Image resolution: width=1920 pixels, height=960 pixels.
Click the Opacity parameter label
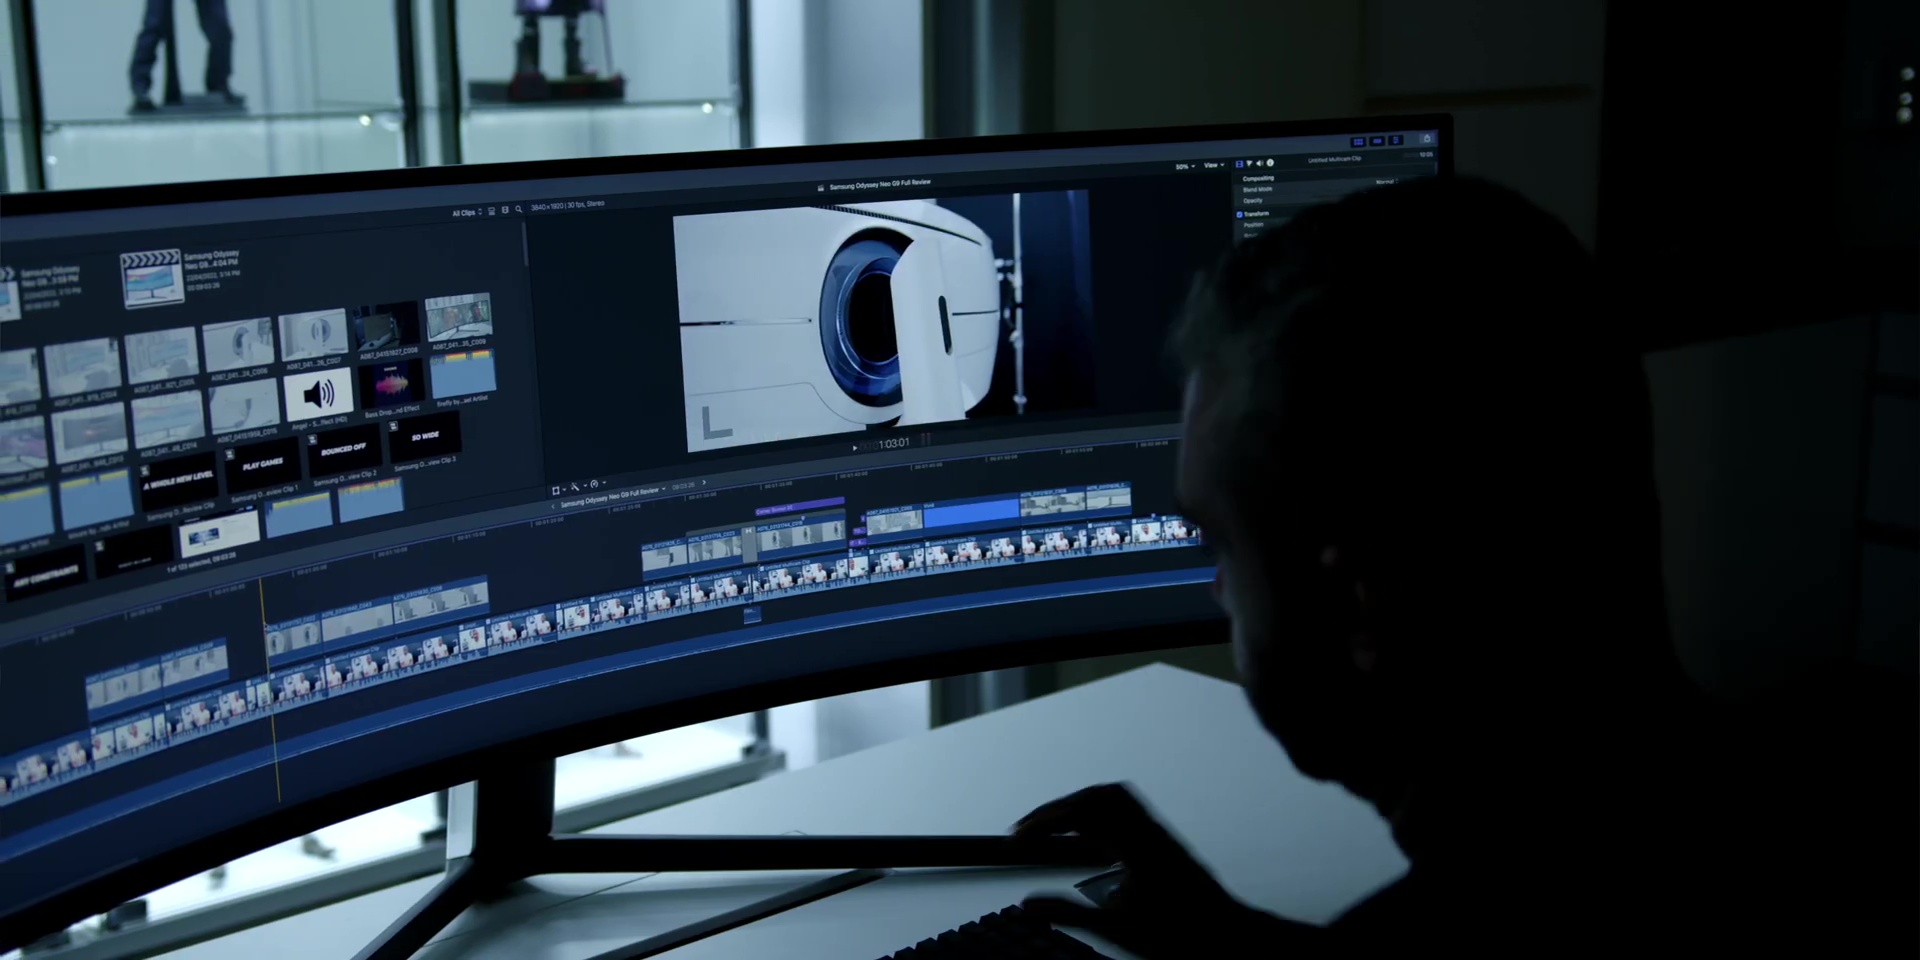(x=1253, y=201)
